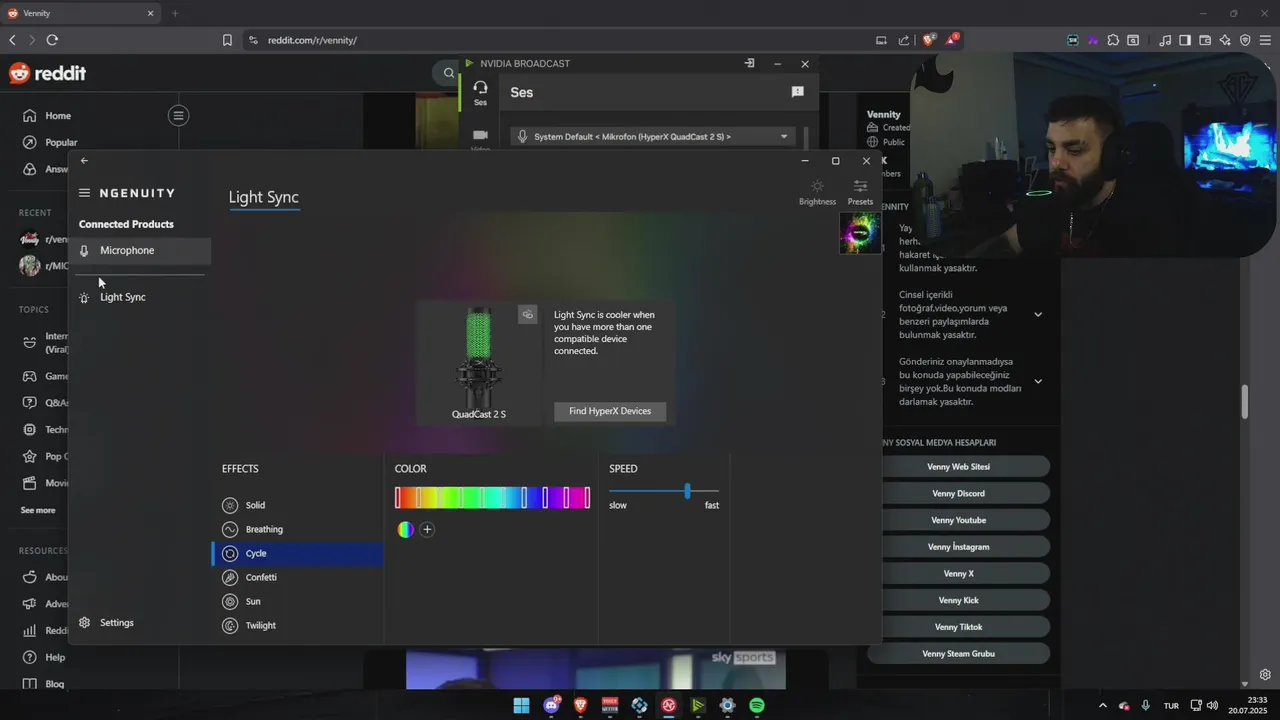The image size is (1280, 720).
Task: Reload the browser page
Action: [52, 40]
